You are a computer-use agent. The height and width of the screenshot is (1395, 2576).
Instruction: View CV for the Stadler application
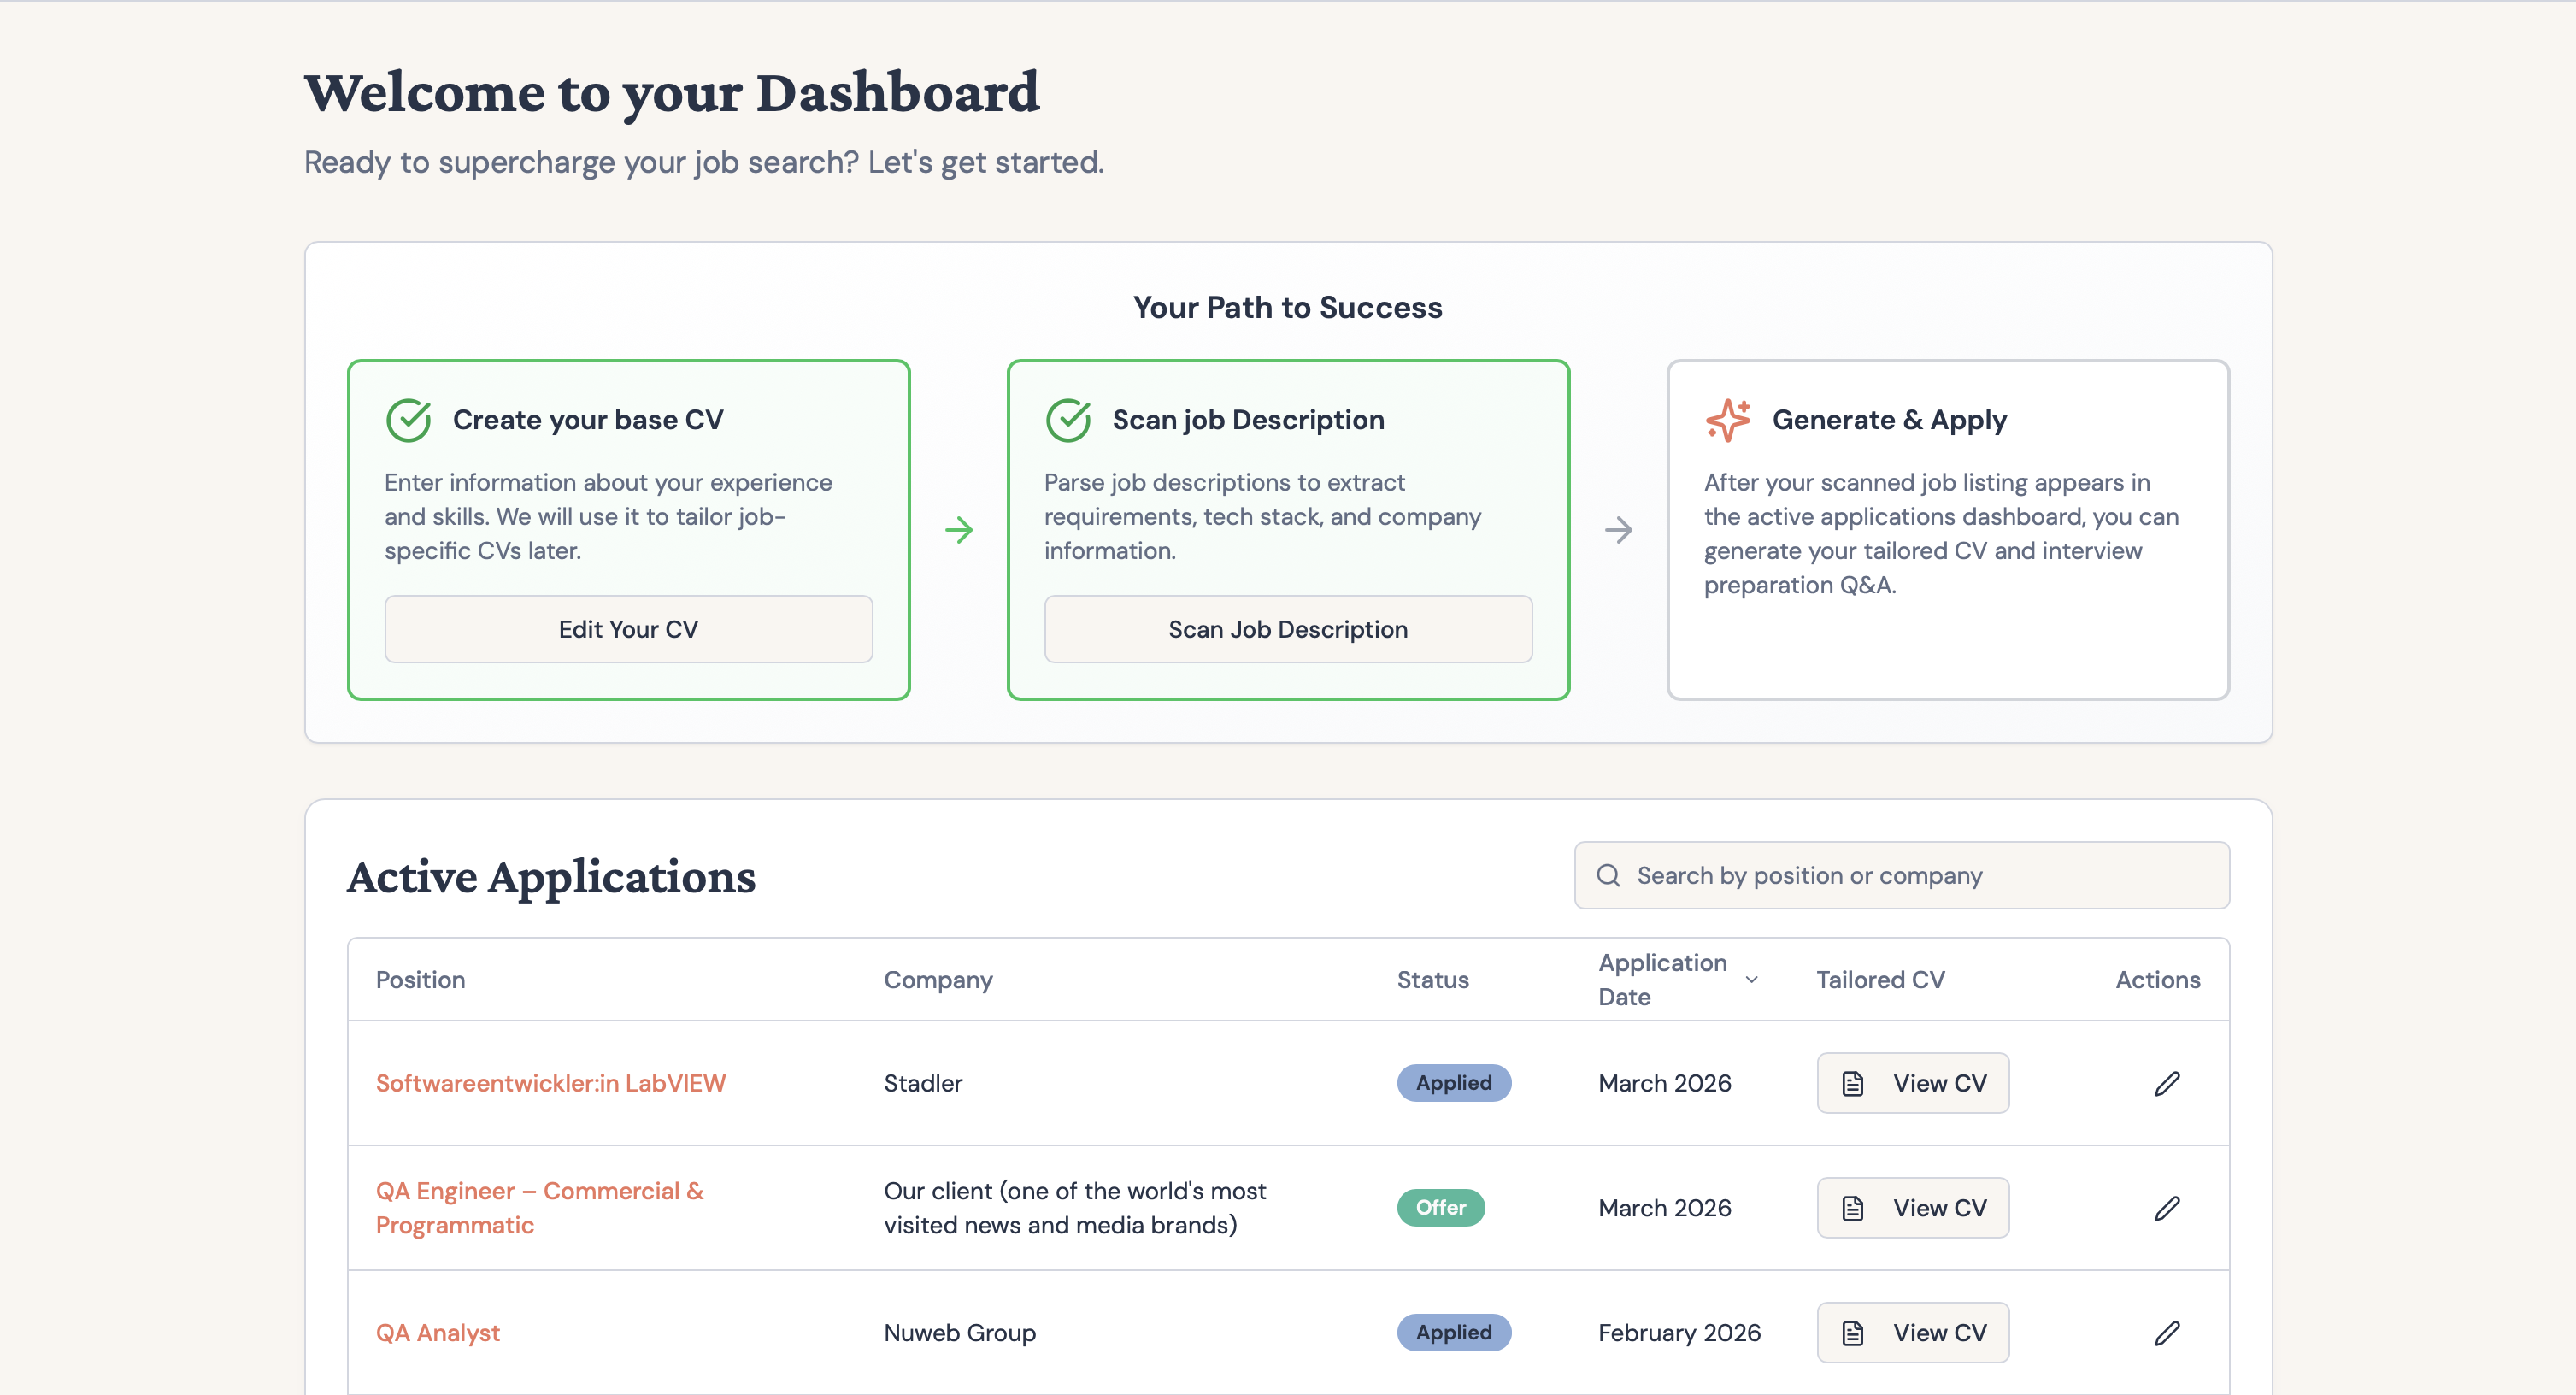pyautogui.click(x=1912, y=1083)
